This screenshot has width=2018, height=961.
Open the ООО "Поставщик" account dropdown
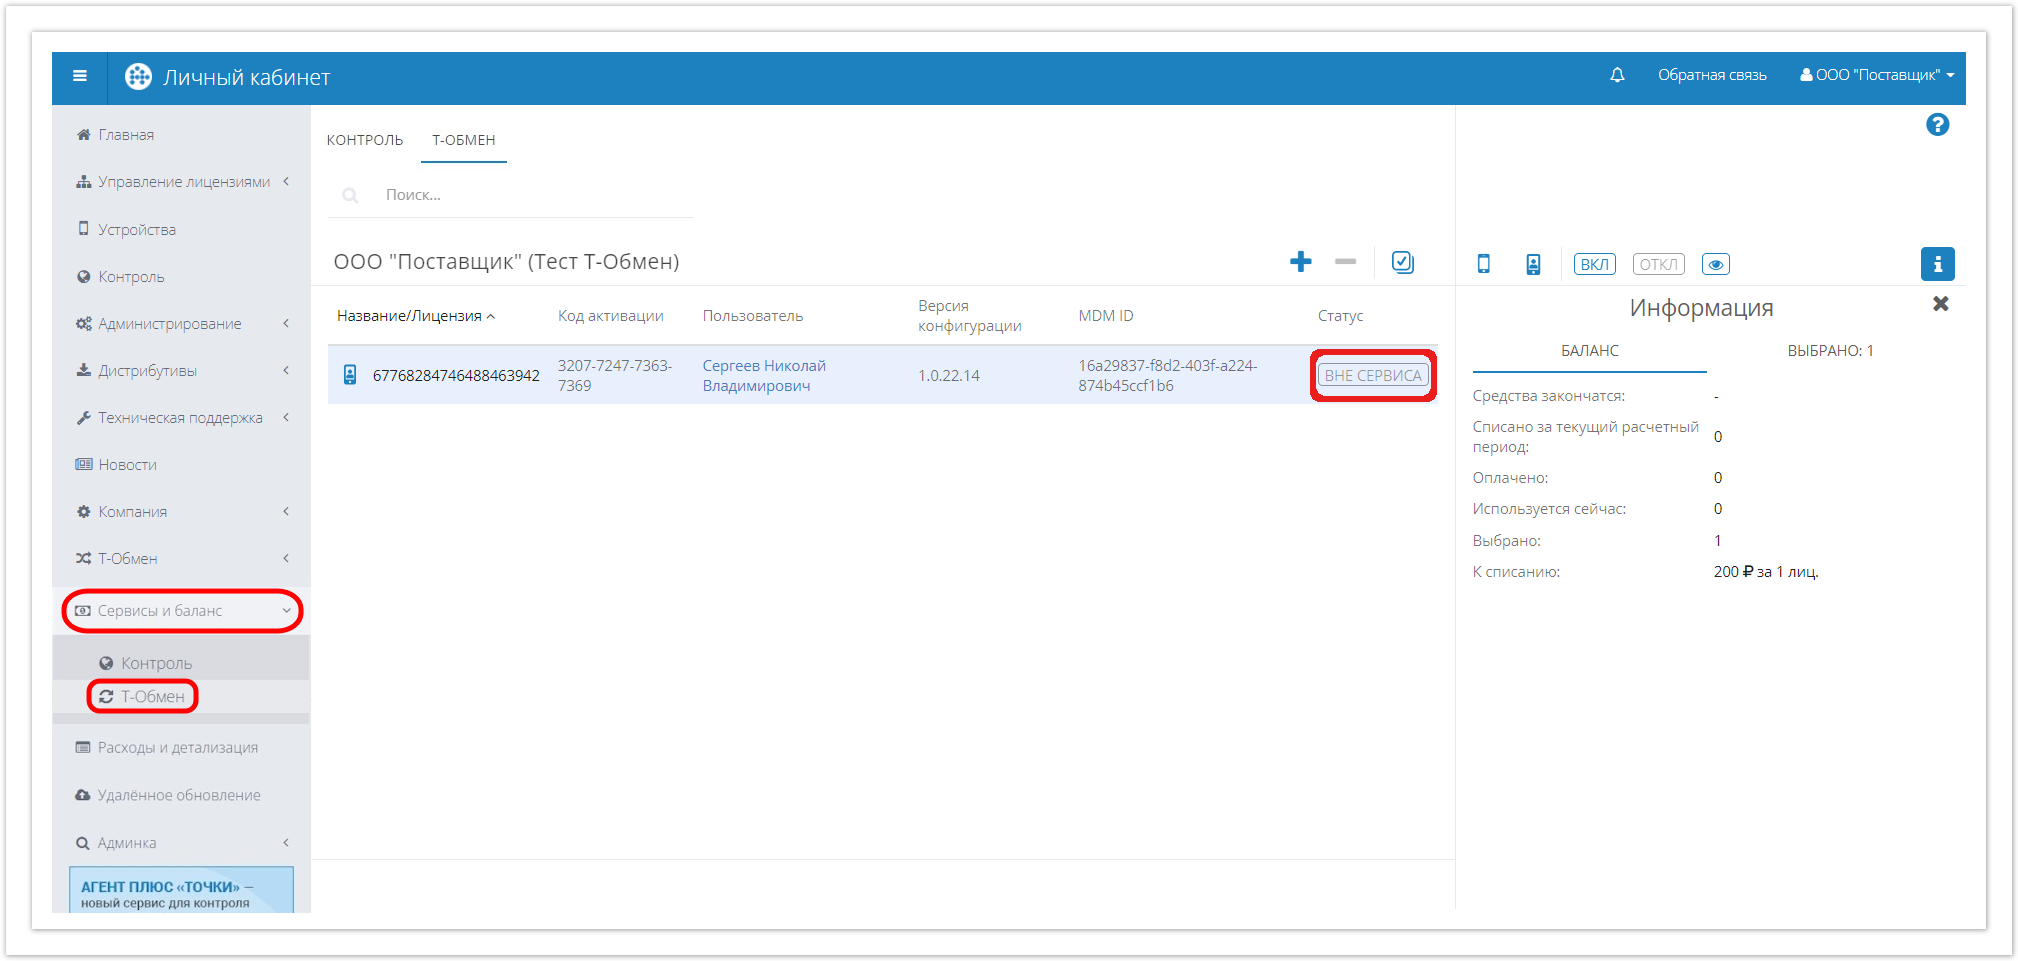pos(1877,75)
